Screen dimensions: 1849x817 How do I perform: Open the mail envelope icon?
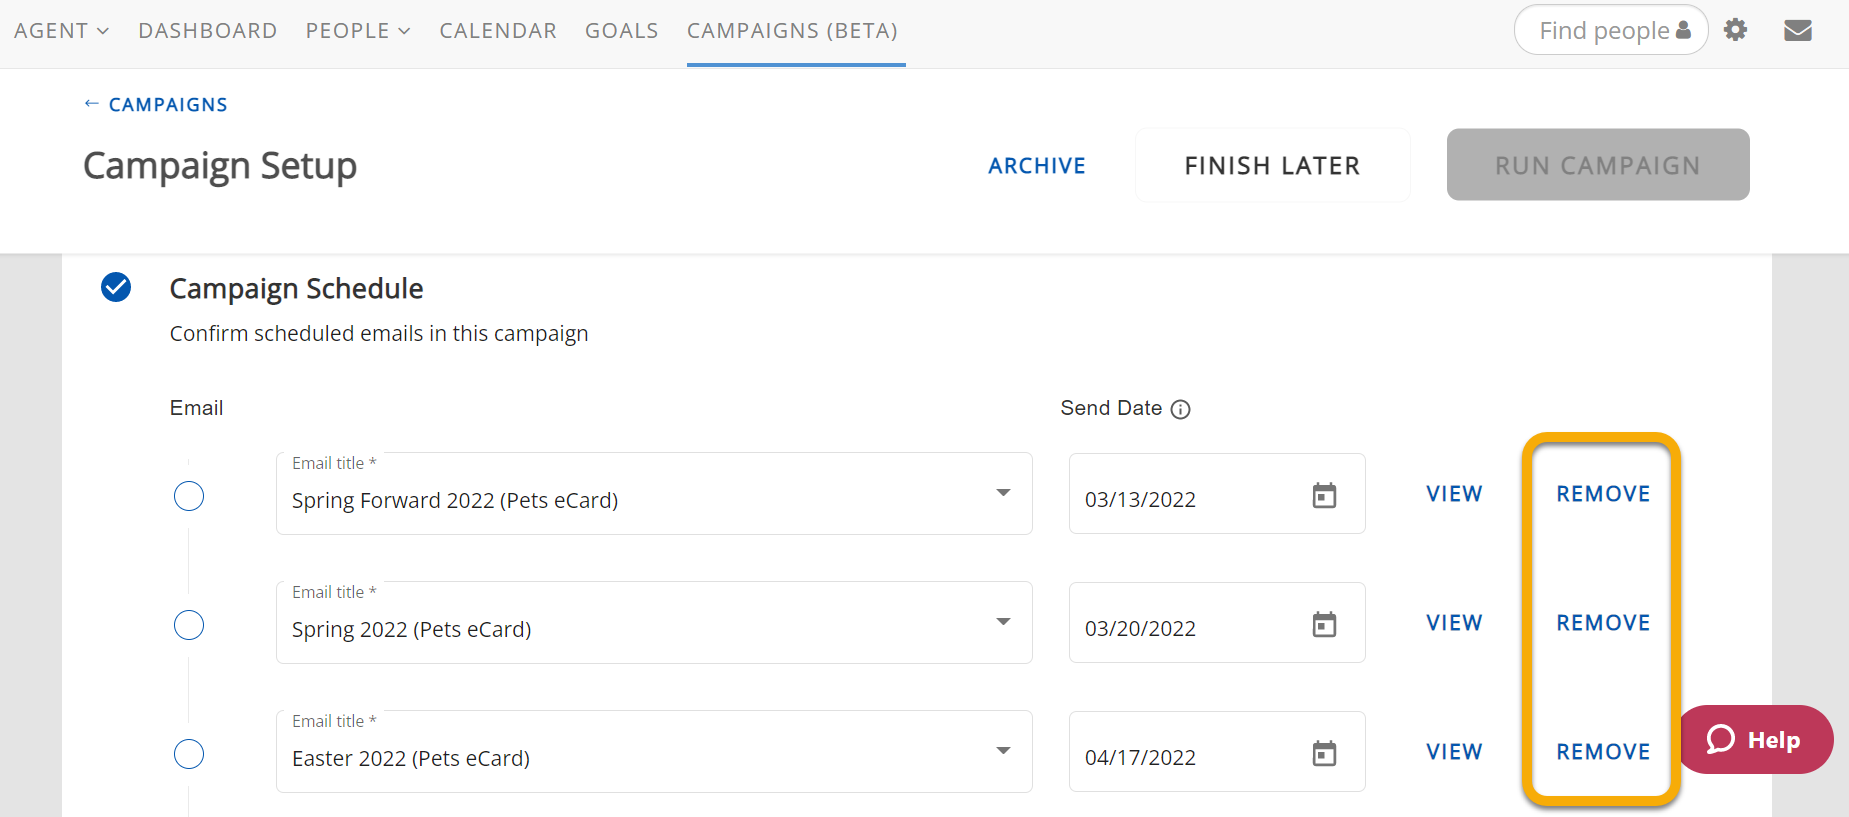click(1797, 30)
